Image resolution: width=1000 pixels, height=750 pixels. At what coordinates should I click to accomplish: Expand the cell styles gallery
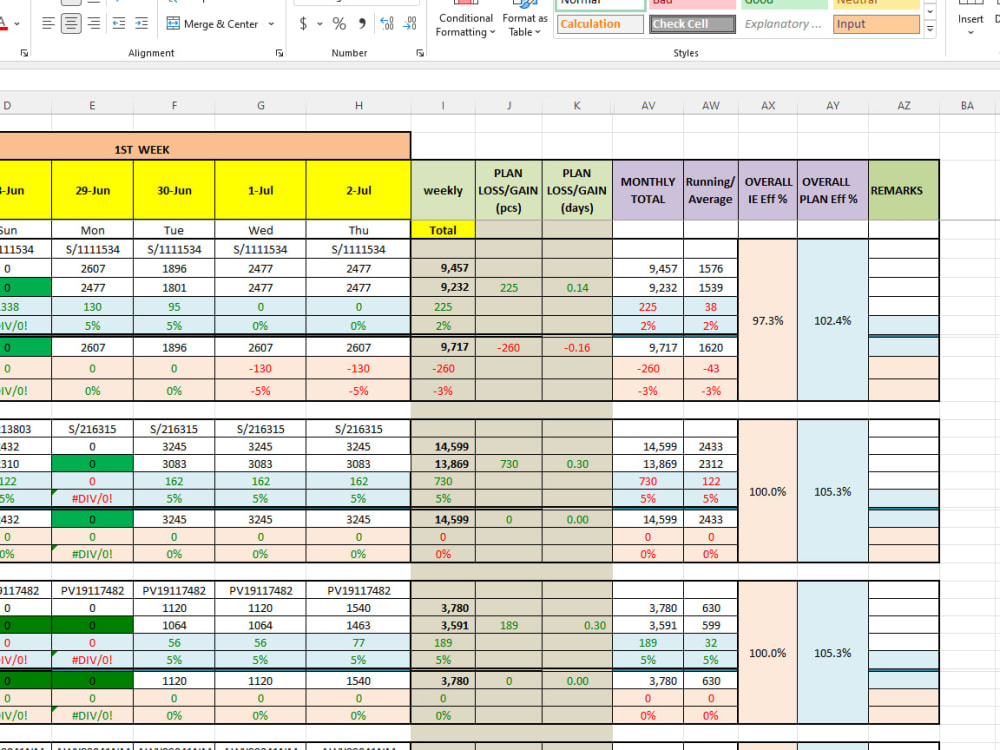point(930,29)
